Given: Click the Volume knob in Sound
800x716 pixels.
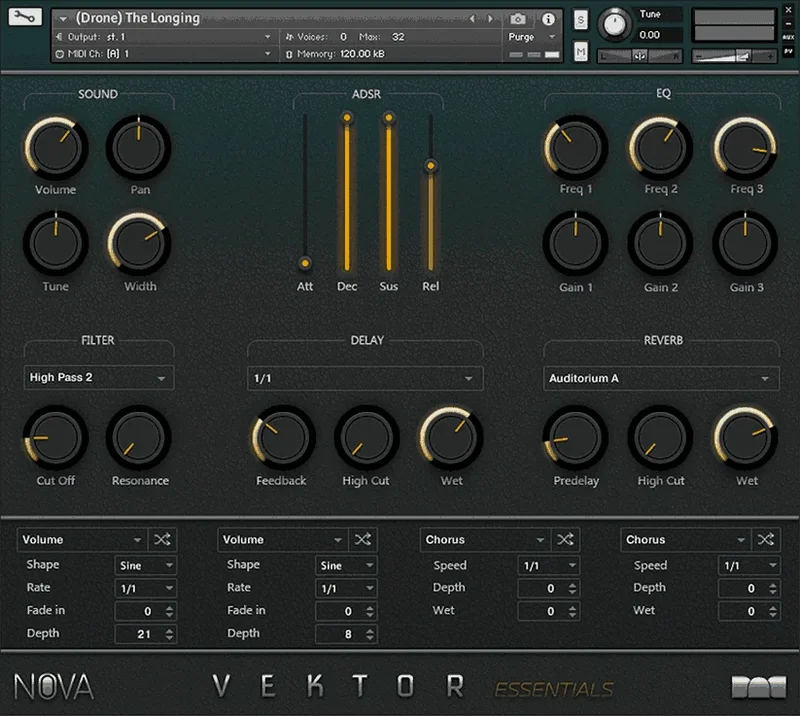Looking at the screenshot, I should [x=56, y=147].
